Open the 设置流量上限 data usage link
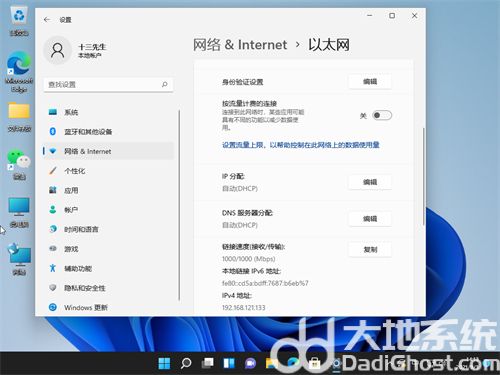 [x=301, y=145]
